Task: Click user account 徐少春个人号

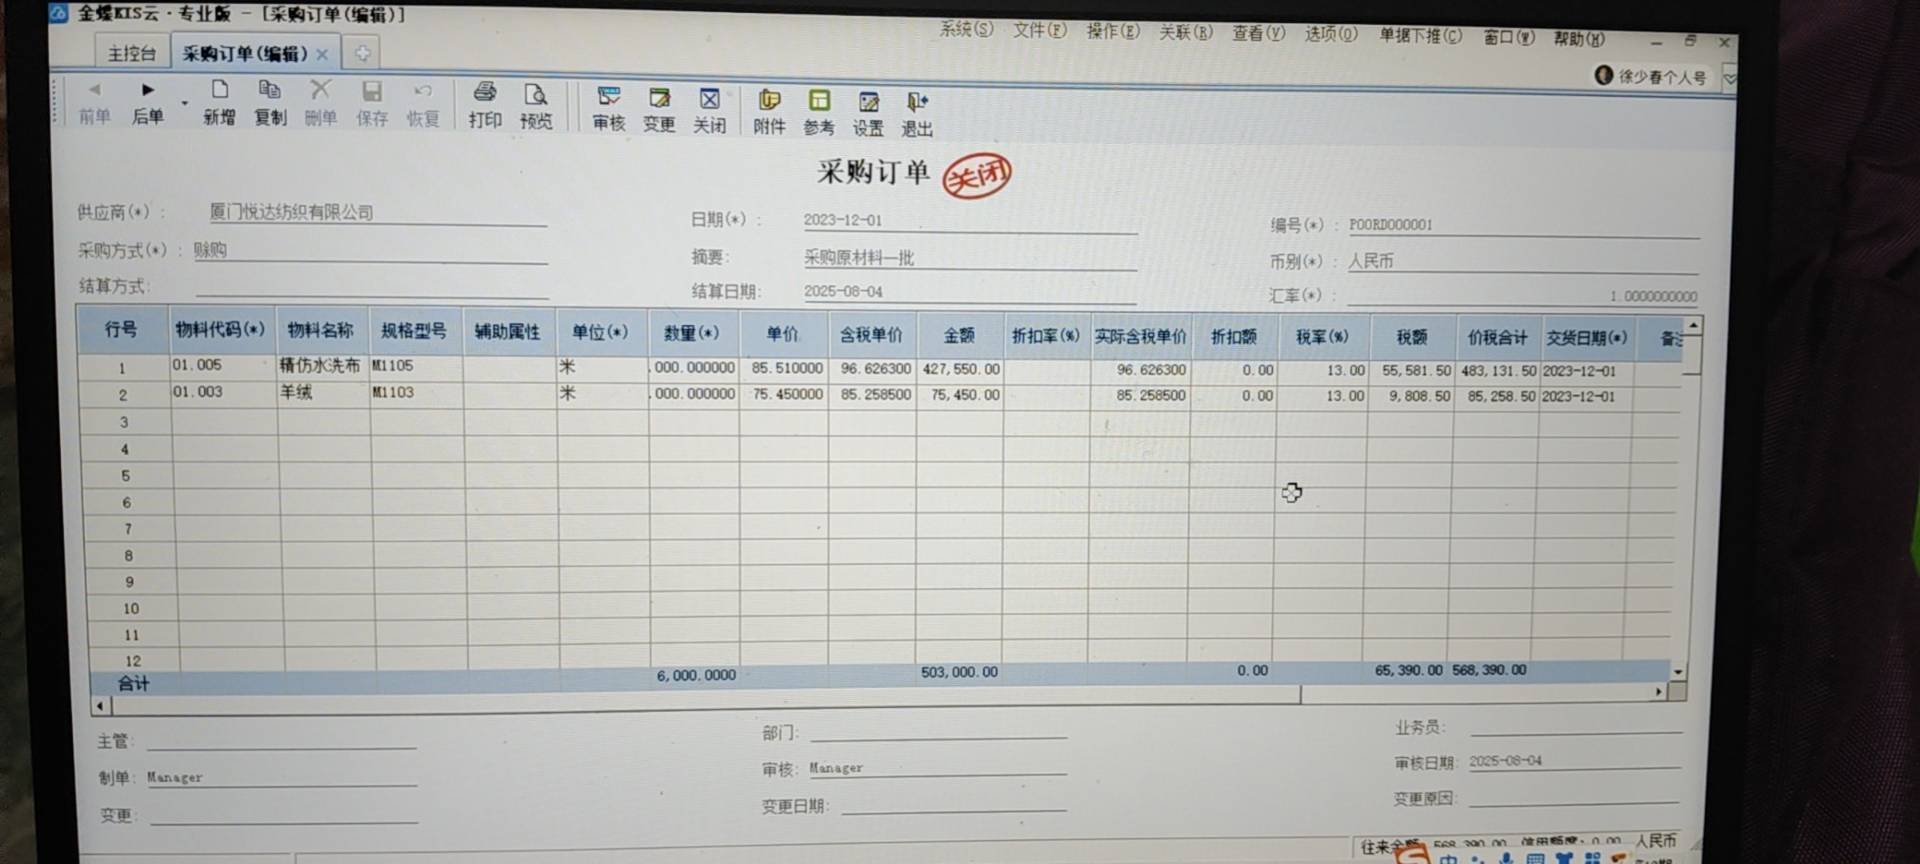Action: coord(1651,76)
